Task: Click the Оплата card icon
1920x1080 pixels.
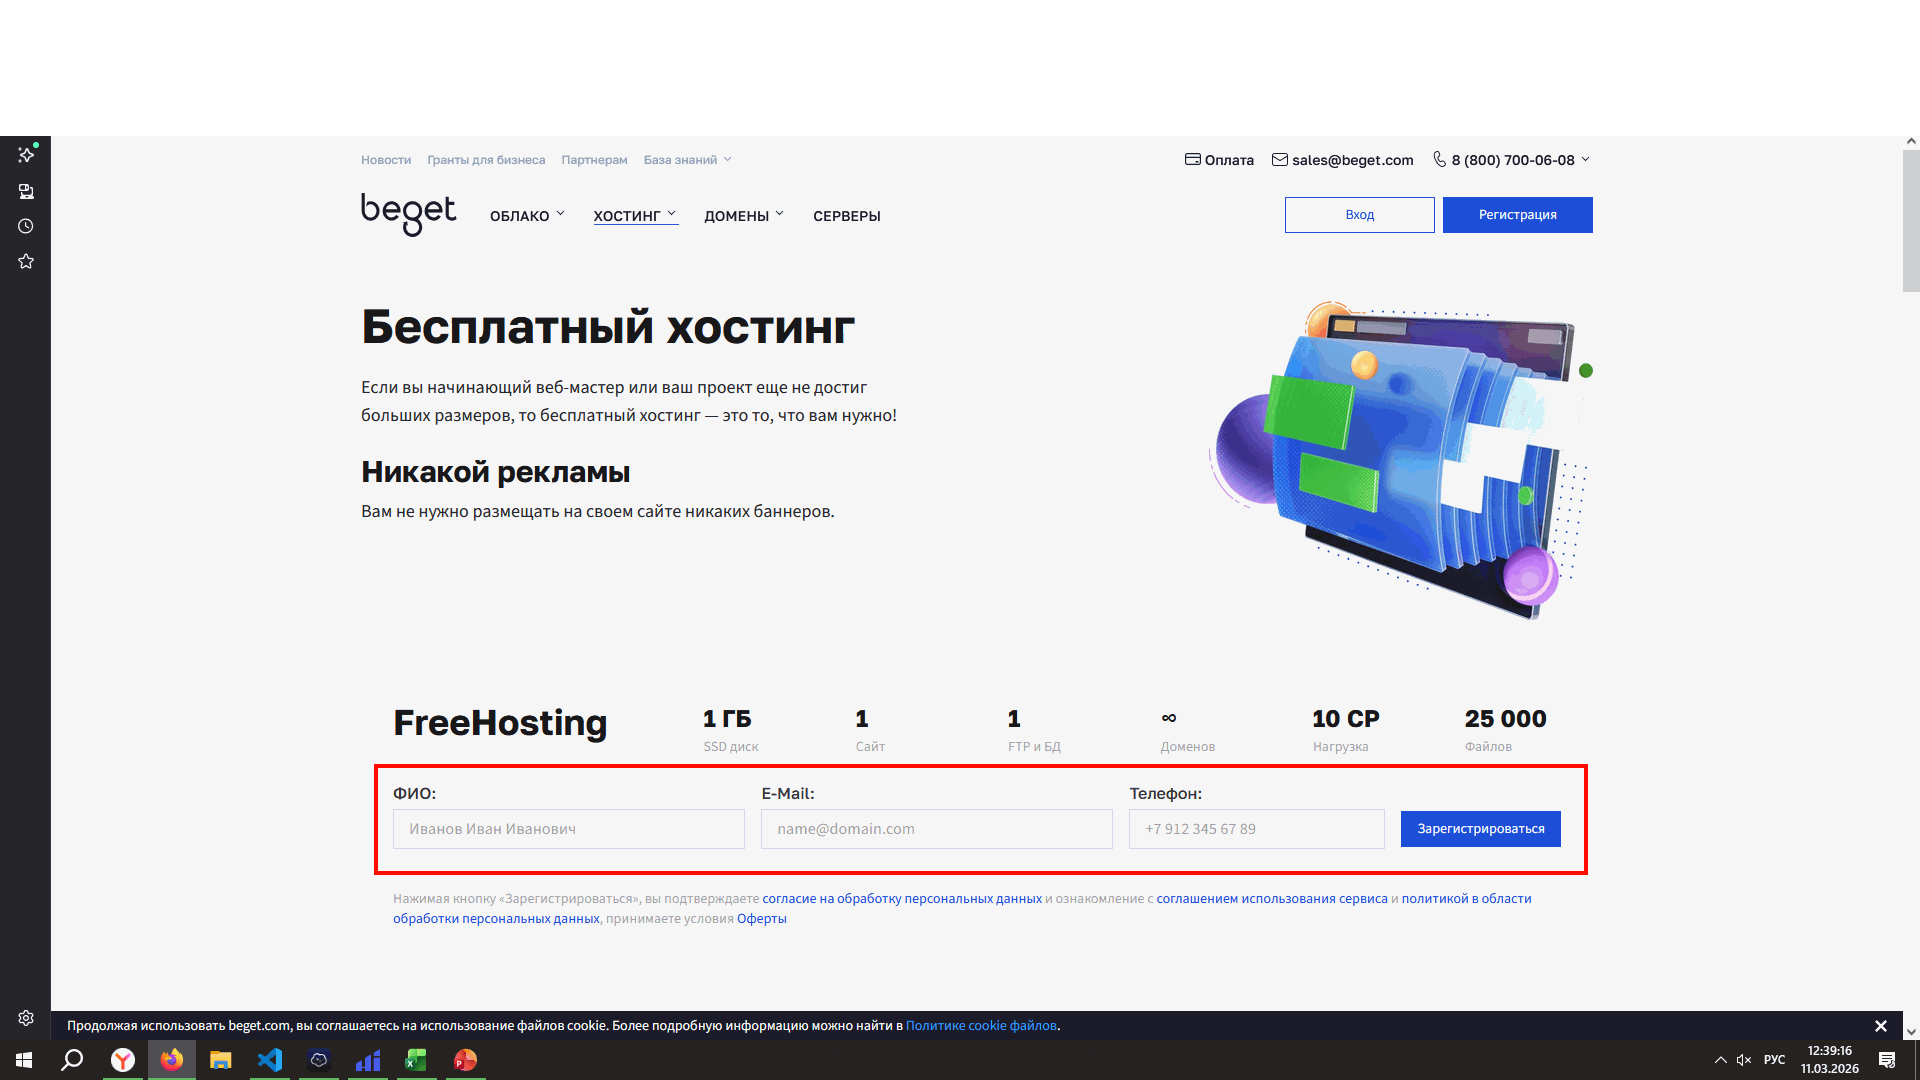Action: 1192,159
